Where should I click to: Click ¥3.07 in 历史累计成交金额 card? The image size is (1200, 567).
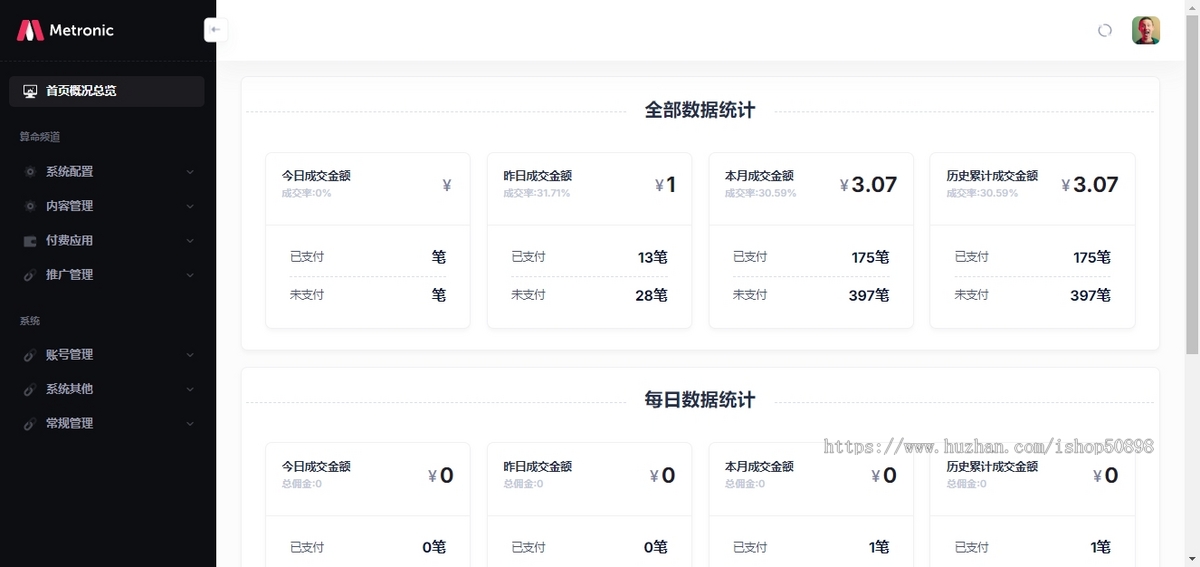(1090, 185)
